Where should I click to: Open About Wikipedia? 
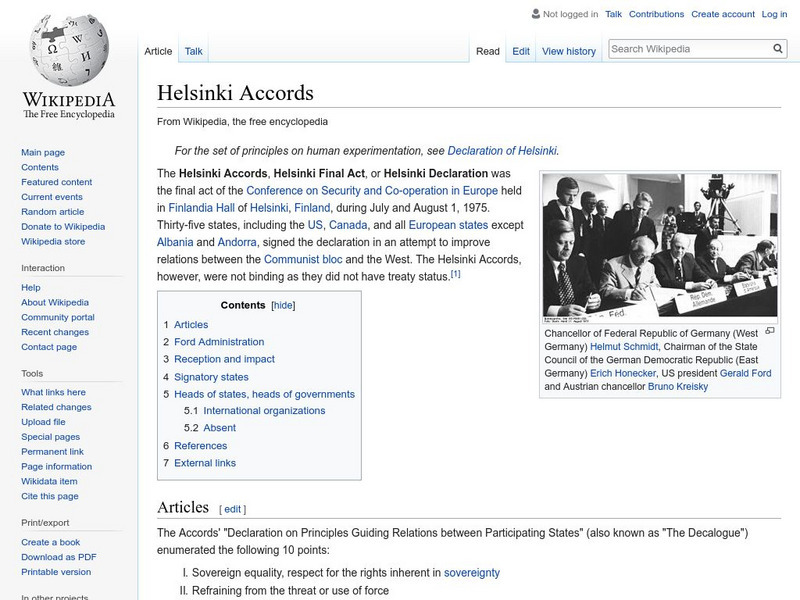tap(55, 303)
